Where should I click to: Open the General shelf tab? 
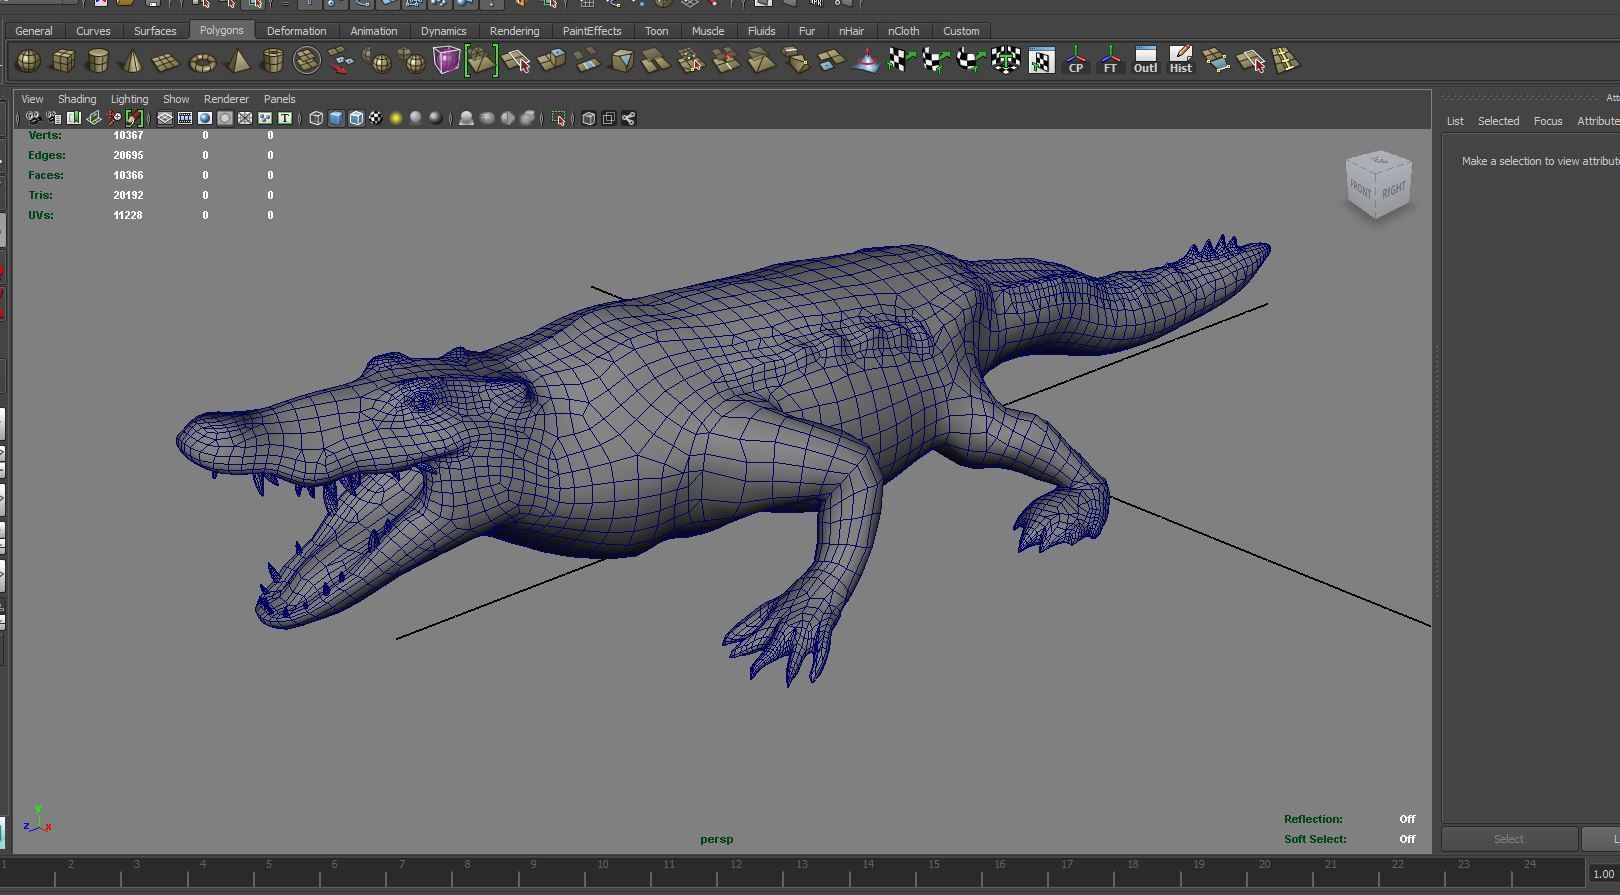[x=33, y=31]
